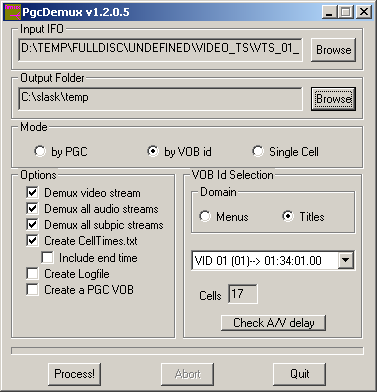Browse for the Input IFO file
Screen dimensions: 377x392
coord(333,50)
